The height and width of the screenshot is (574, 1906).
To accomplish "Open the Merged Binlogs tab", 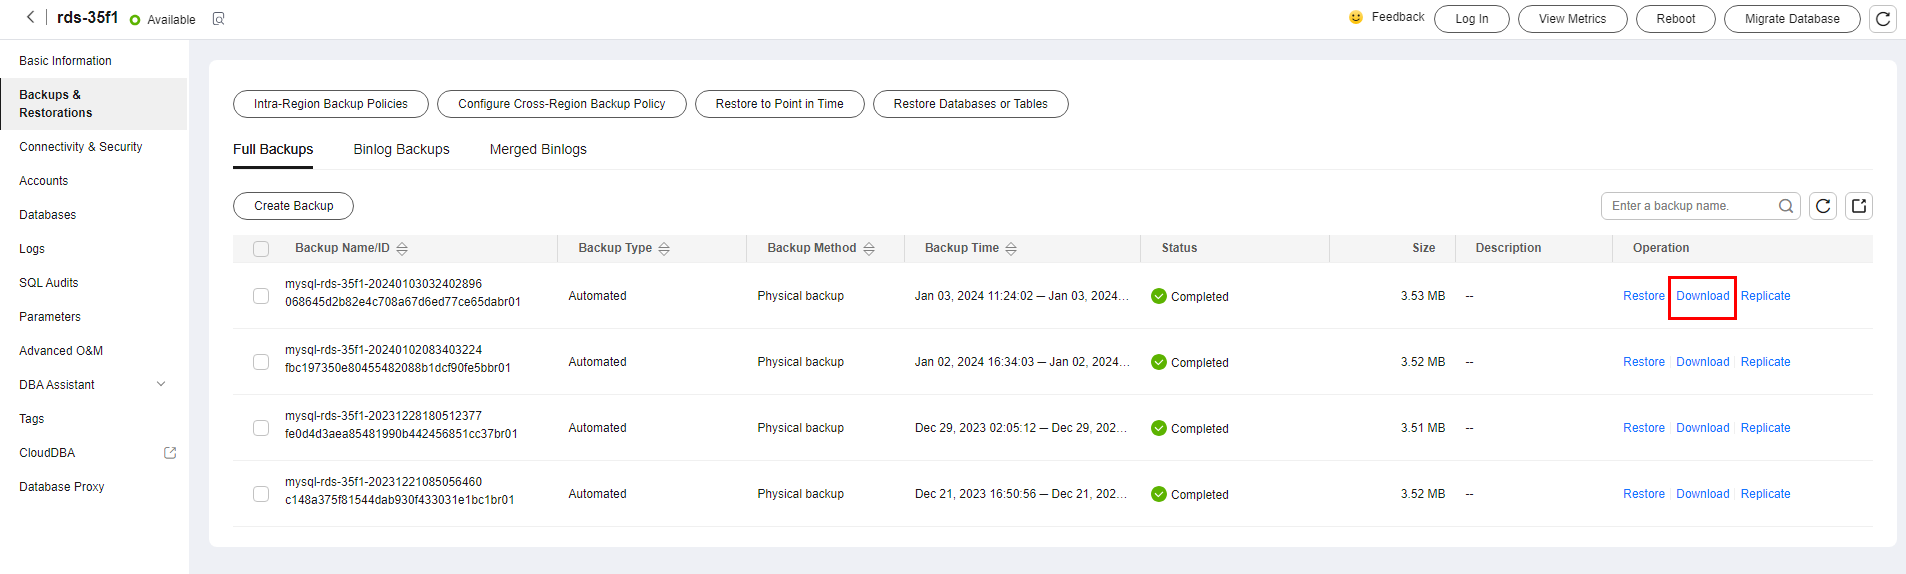I will coord(538,149).
